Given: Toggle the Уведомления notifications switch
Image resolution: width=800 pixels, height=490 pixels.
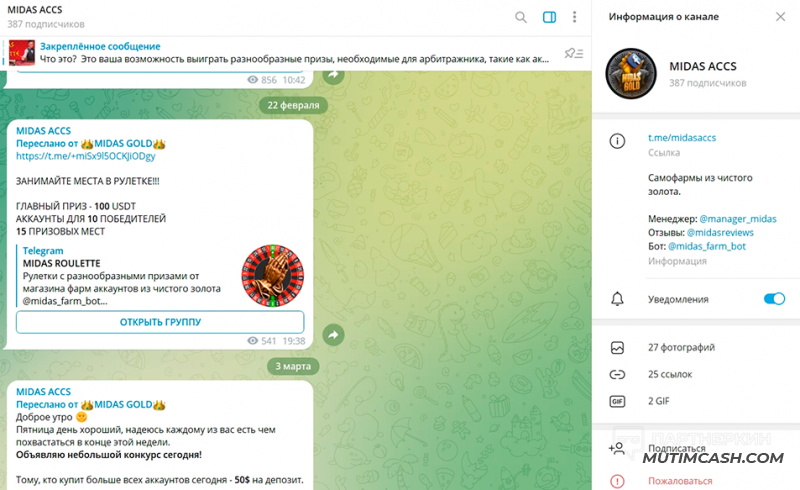Looking at the screenshot, I should click(774, 299).
